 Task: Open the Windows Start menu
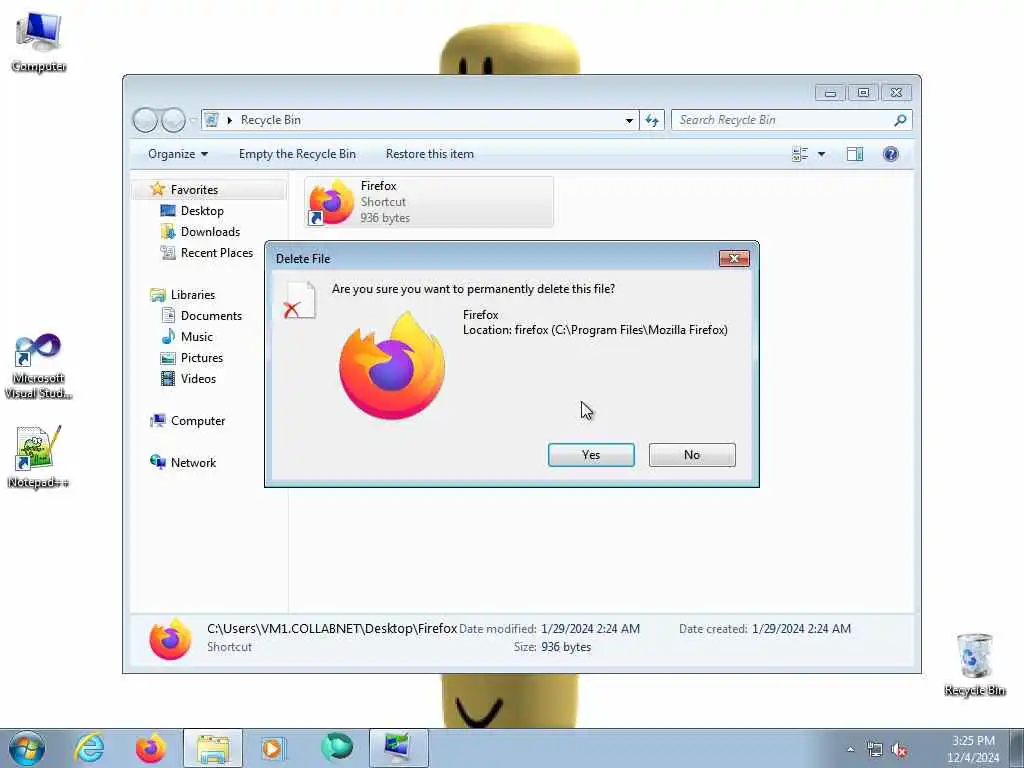coord(27,748)
